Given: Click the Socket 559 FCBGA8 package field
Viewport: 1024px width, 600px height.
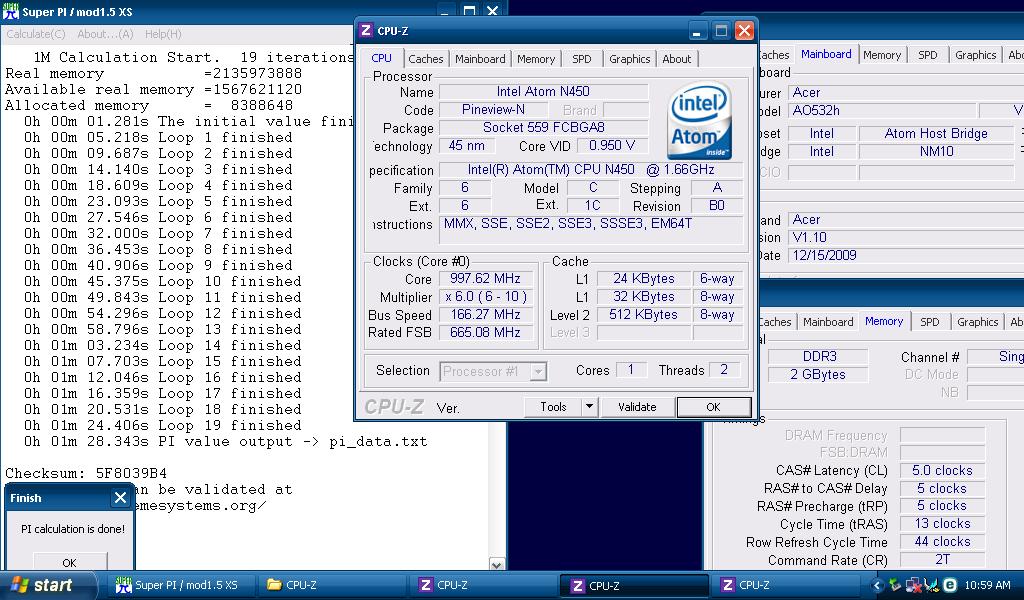Looking at the screenshot, I should (x=543, y=127).
